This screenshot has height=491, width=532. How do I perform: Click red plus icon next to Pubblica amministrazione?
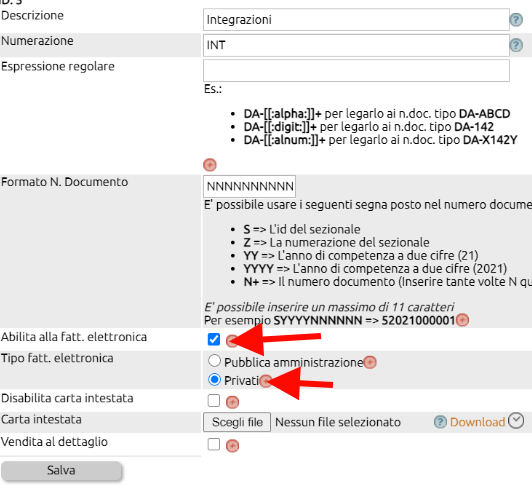[x=370, y=362]
